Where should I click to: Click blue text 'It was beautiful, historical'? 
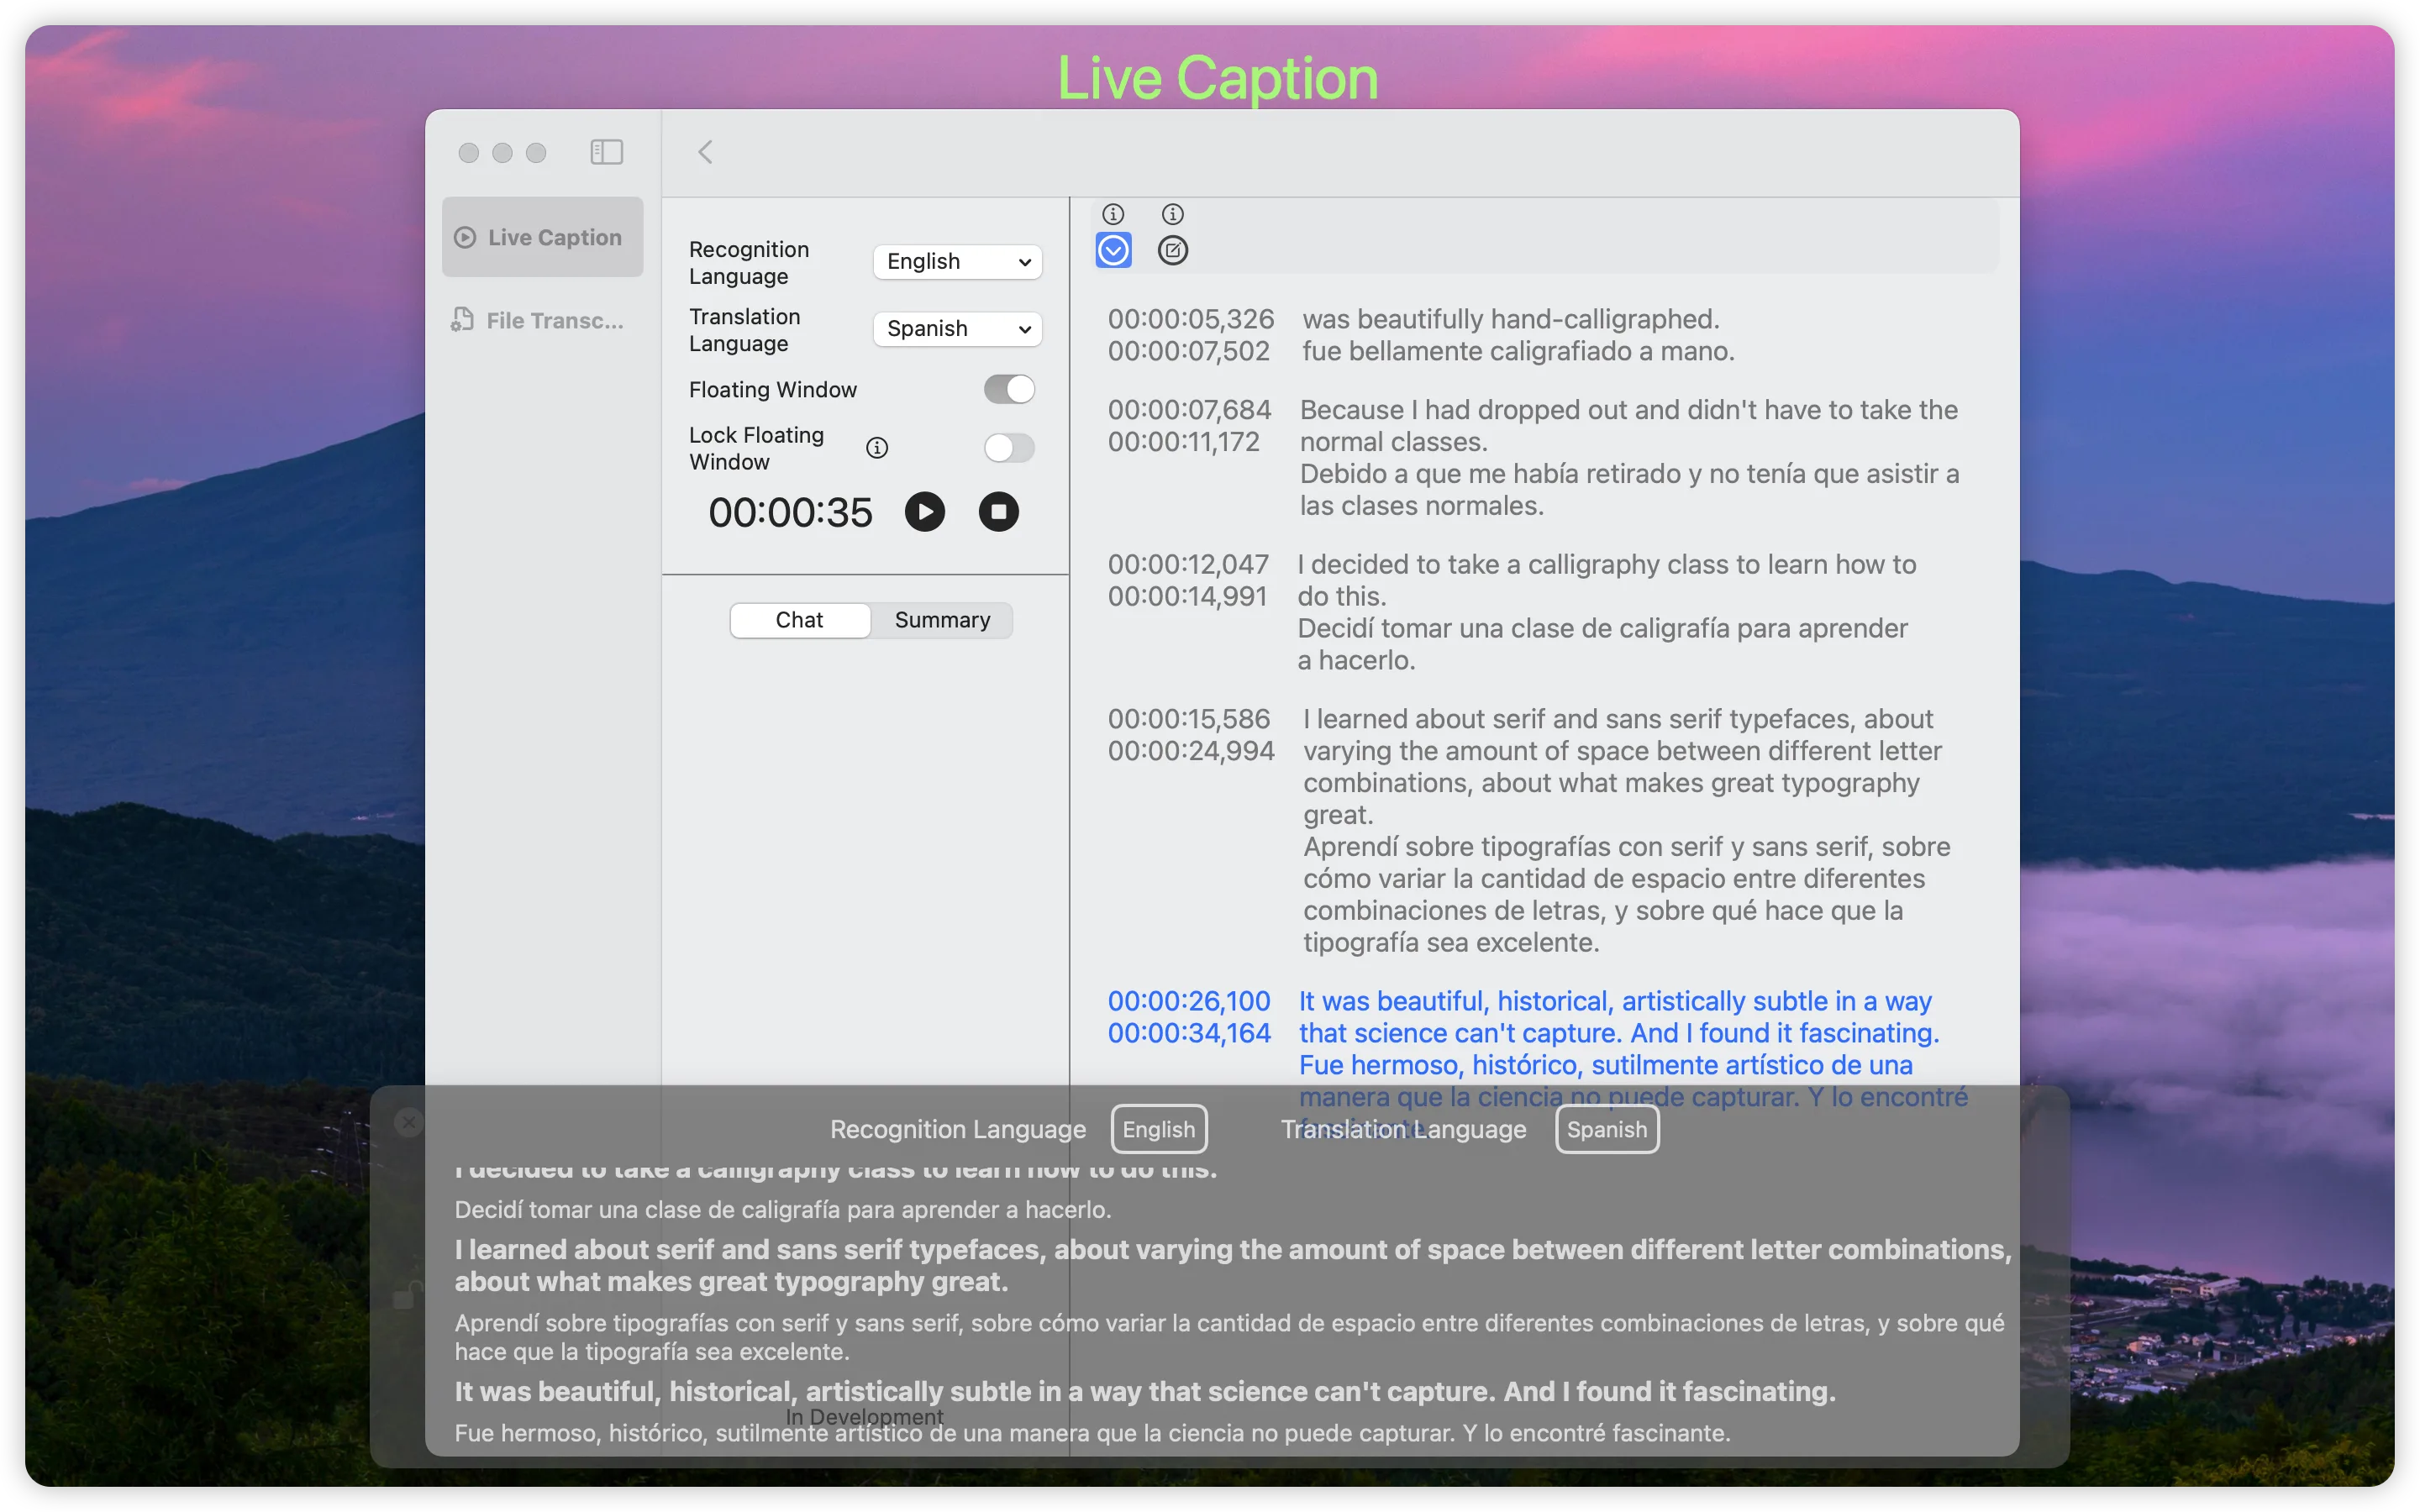point(1454,1001)
